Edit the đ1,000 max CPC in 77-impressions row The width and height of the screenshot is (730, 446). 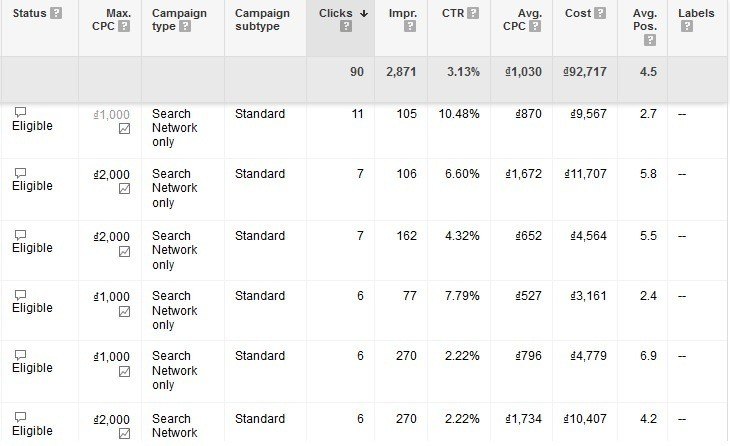coord(112,297)
